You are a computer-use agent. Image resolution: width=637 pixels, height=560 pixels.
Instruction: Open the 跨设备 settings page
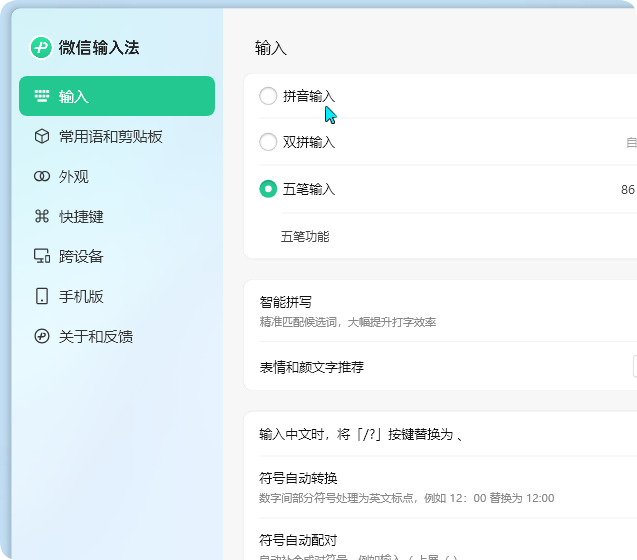pos(117,256)
